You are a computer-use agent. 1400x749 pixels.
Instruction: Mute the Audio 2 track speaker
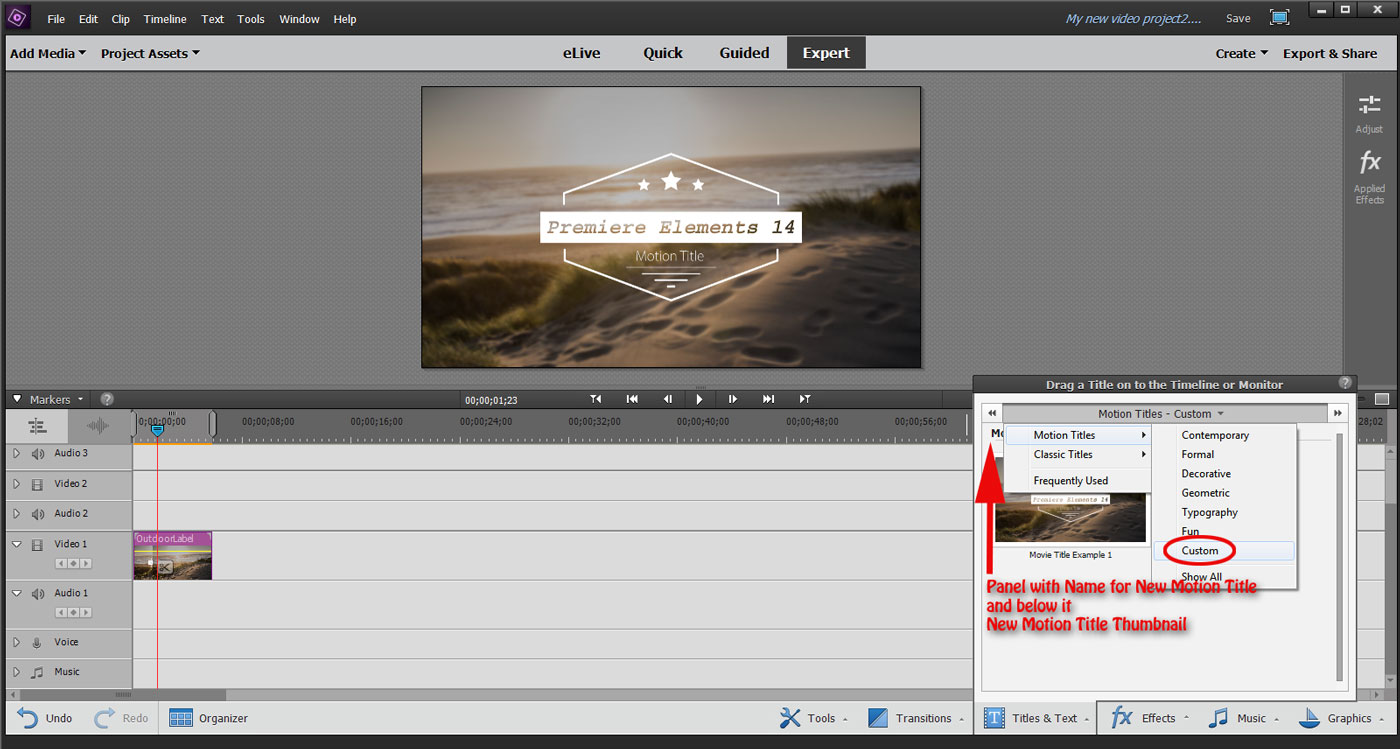(37, 514)
